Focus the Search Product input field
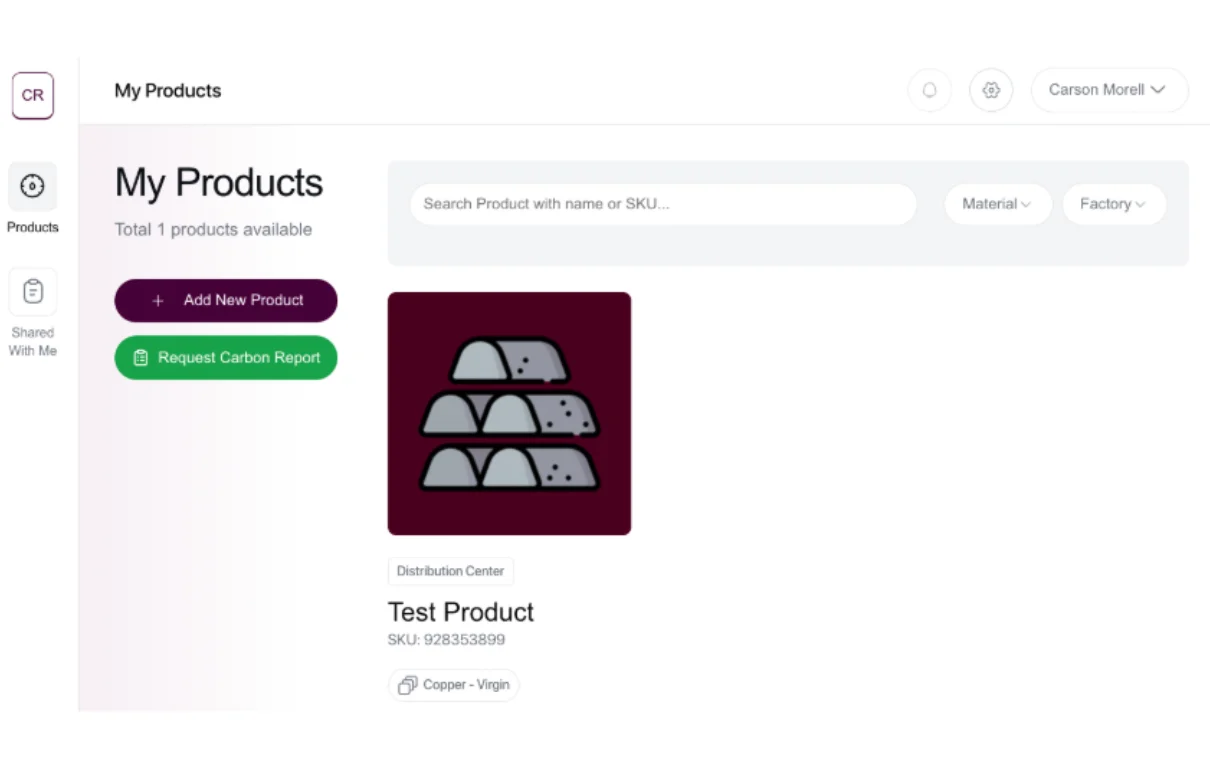The height and width of the screenshot is (768, 1210). point(663,204)
